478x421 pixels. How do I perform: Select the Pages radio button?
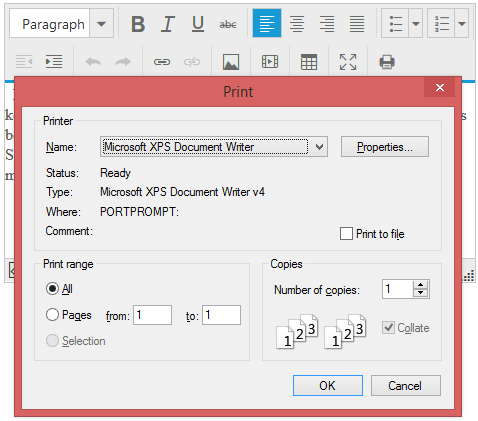[x=52, y=314]
